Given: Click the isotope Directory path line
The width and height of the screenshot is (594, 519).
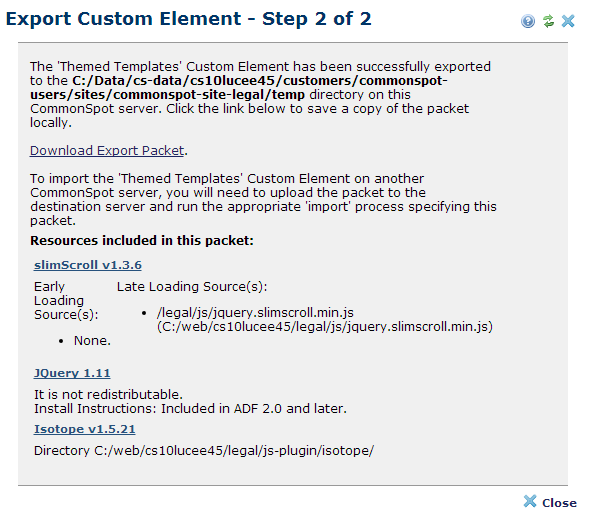Looking at the screenshot, I should tap(204, 450).
